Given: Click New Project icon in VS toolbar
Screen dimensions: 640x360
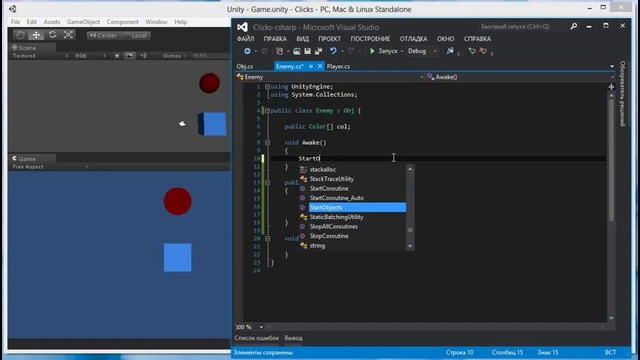Looking at the screenshot, I should coord(280,51).
